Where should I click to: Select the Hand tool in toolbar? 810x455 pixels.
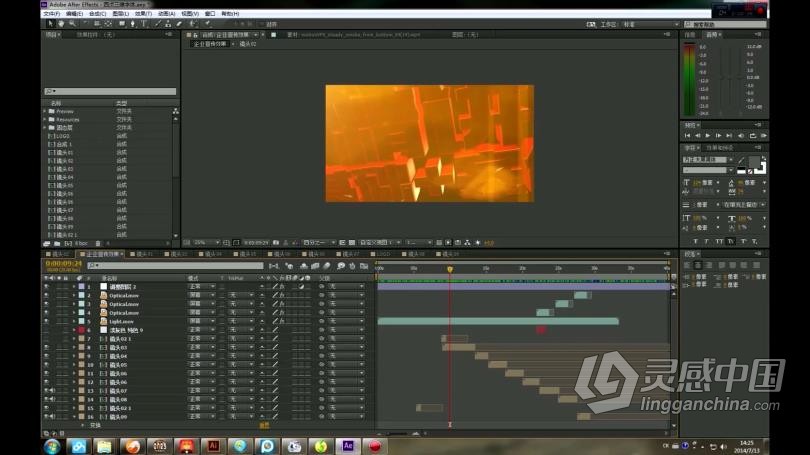pos(61,24)
